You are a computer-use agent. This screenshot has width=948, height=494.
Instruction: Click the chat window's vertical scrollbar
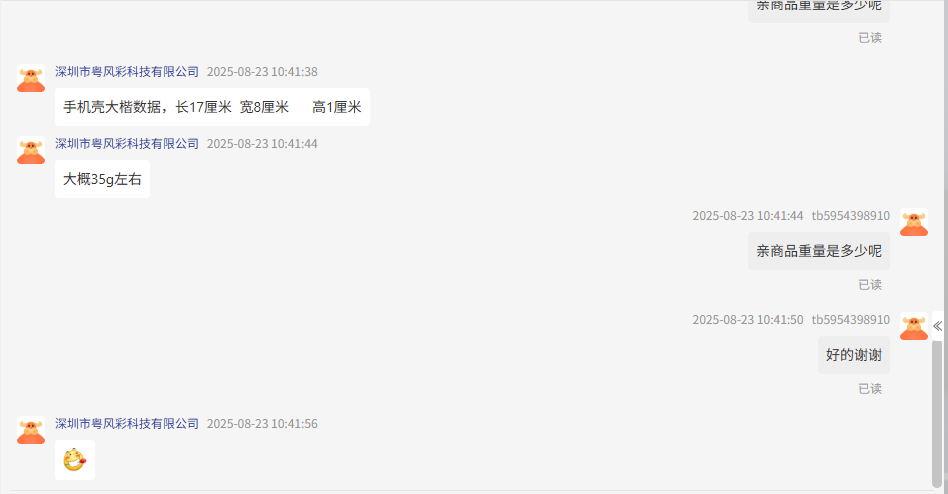pyautogui.click(x=937, y=414)
